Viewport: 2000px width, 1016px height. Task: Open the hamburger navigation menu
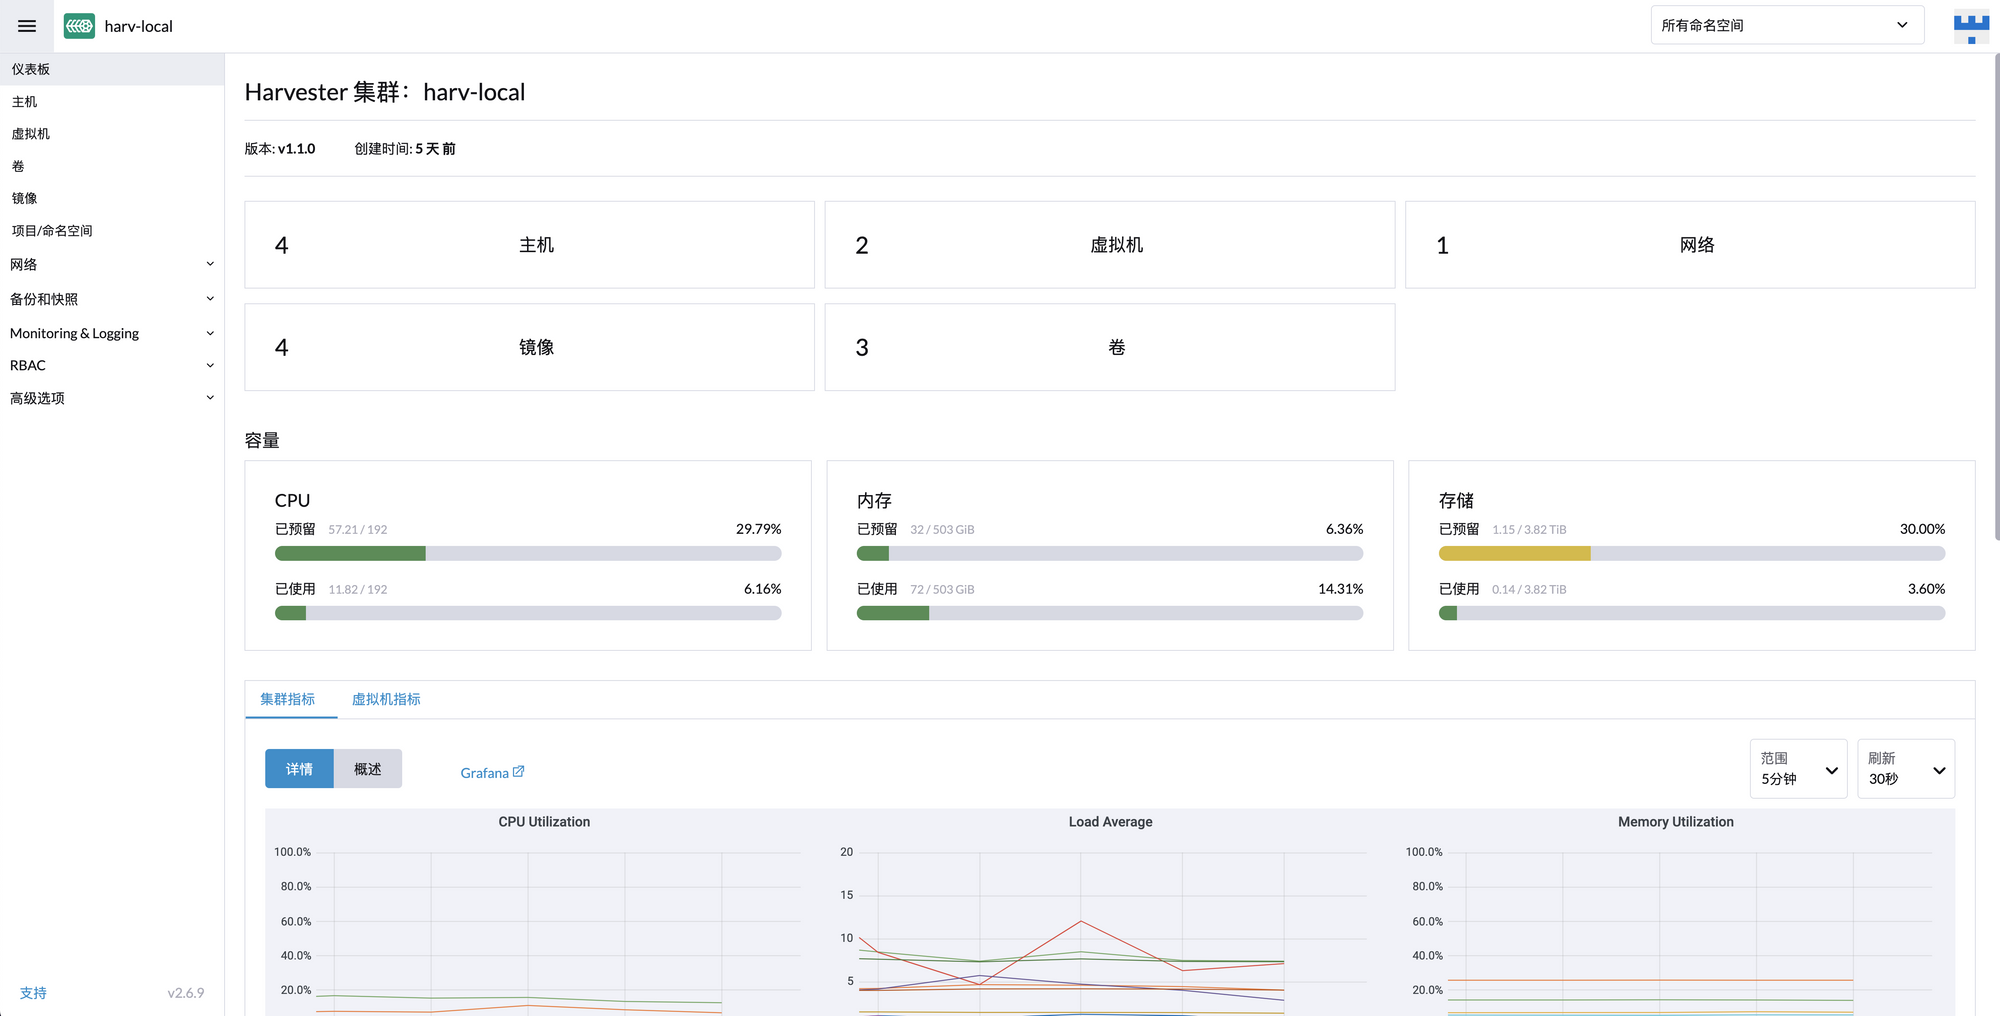(26, 26)
